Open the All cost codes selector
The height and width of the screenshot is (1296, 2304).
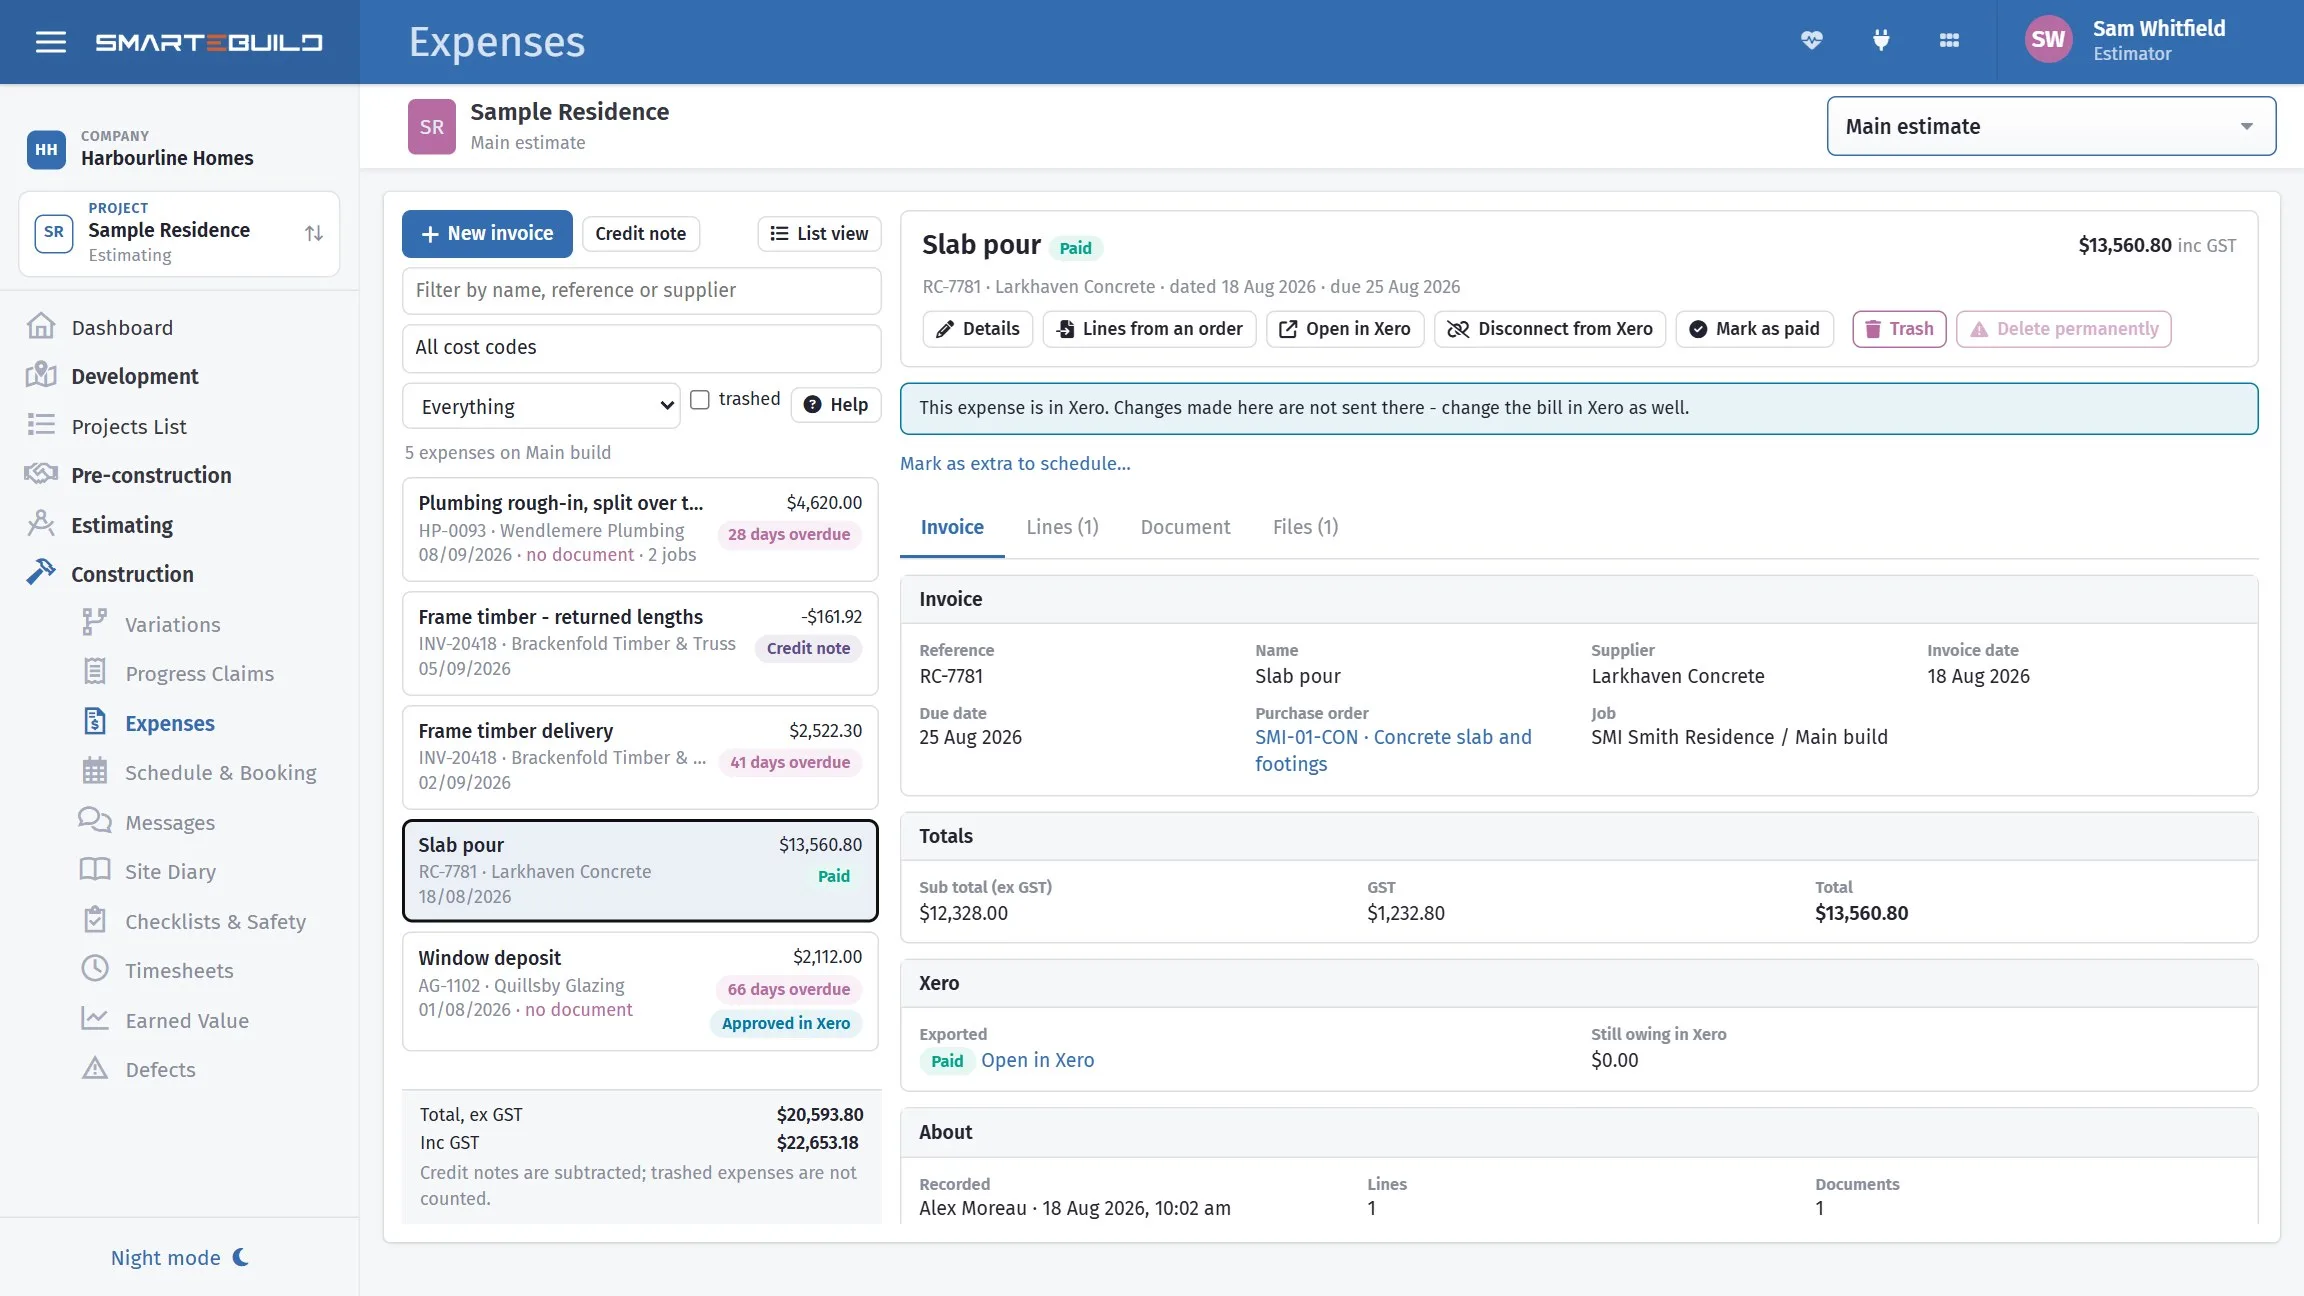[641, 347]
